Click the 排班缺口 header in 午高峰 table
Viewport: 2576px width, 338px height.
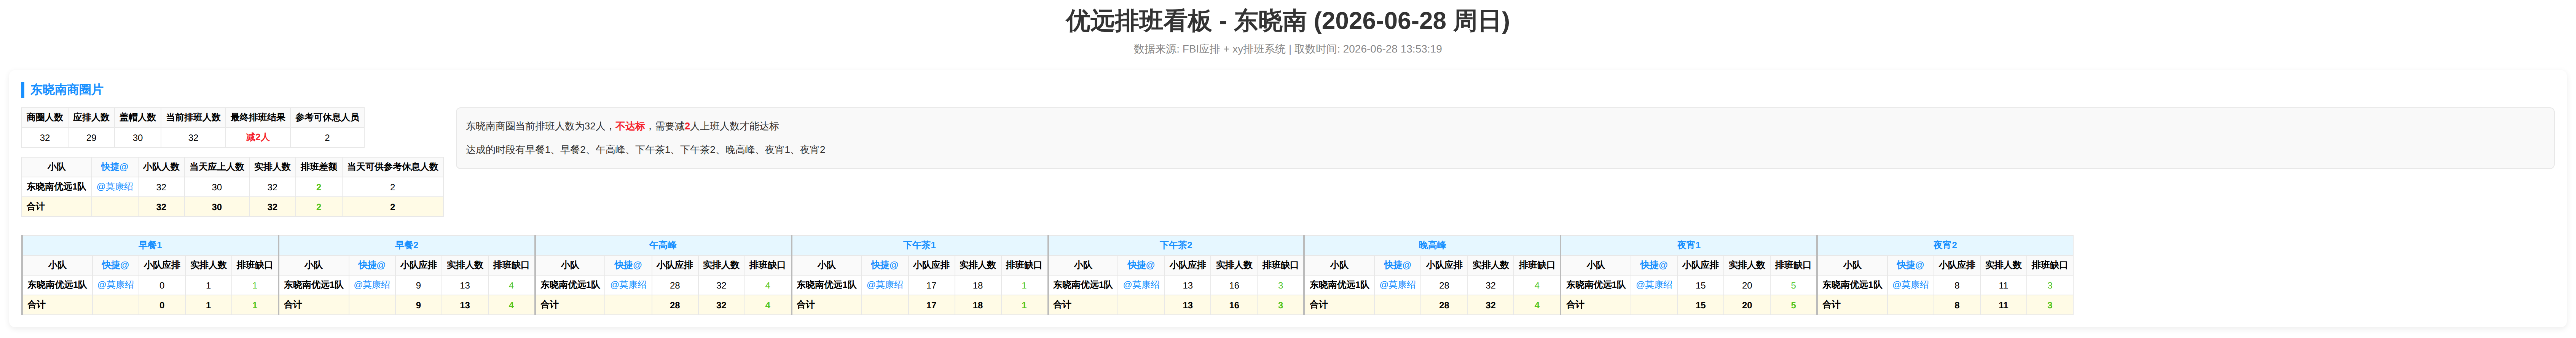(768, 265)
